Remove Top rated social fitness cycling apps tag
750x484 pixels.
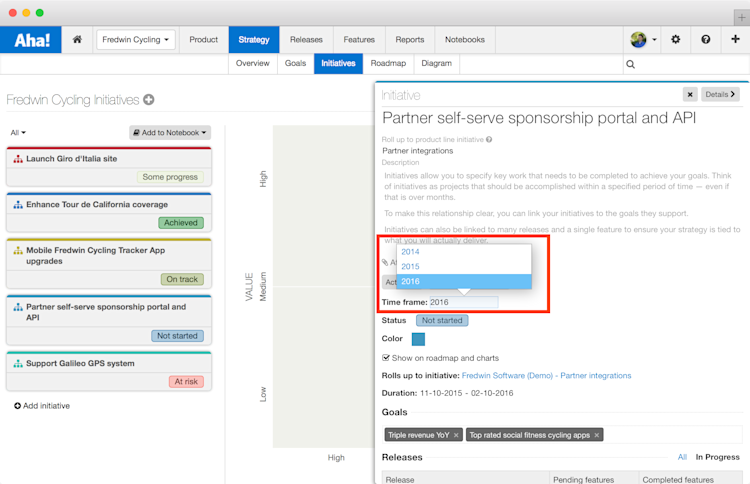click(x=596, y=435)
